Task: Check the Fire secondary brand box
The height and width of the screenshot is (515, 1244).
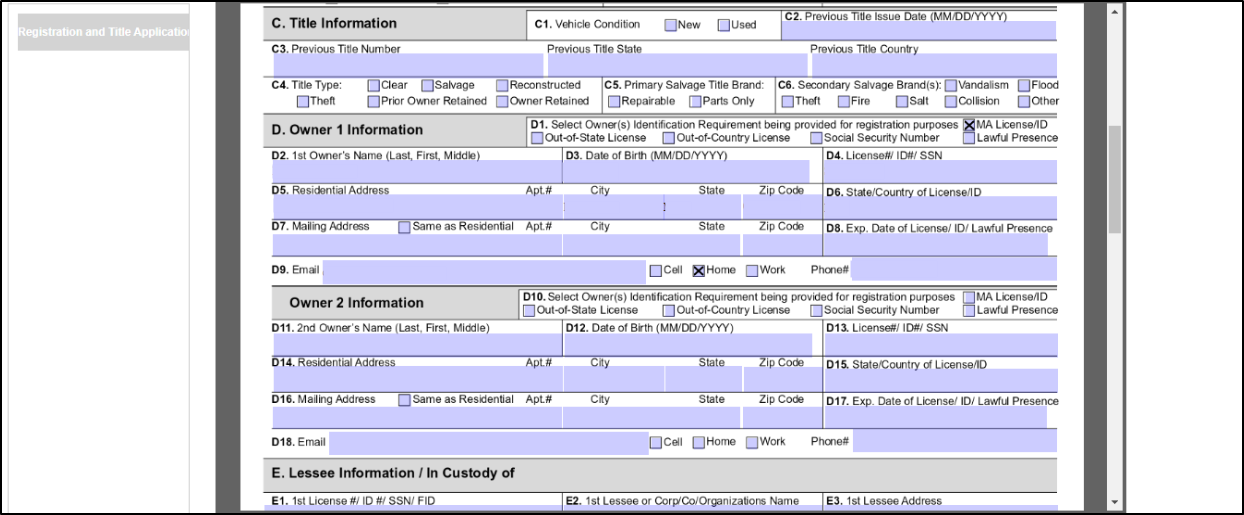Action: click(843, 101)
